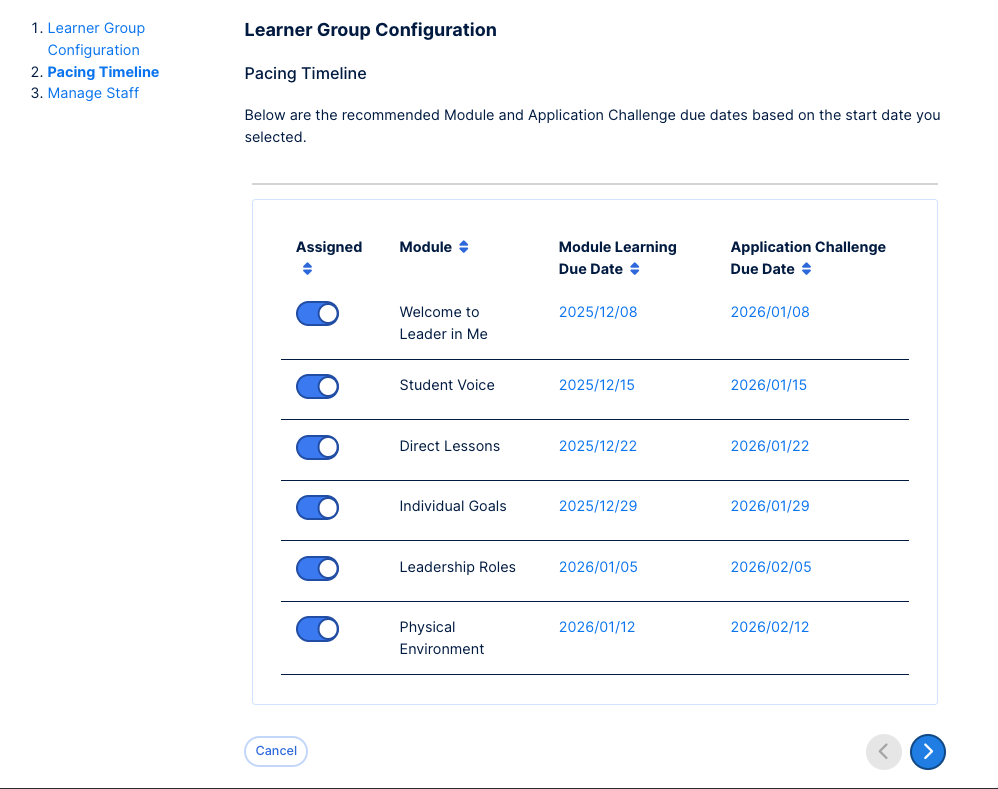Edit Leadership Roles due date 2026/01/05
The width and height of the screenshot is (998, 789).
[x=598, y=567]
